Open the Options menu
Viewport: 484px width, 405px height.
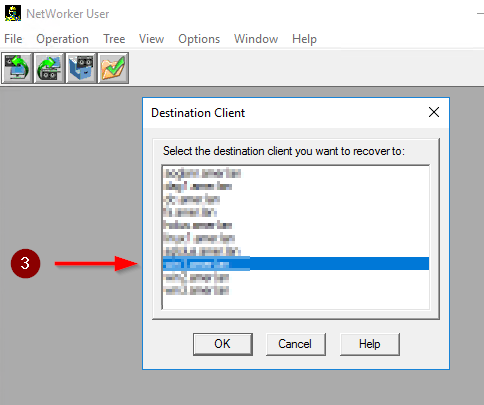tap(199, 39)
